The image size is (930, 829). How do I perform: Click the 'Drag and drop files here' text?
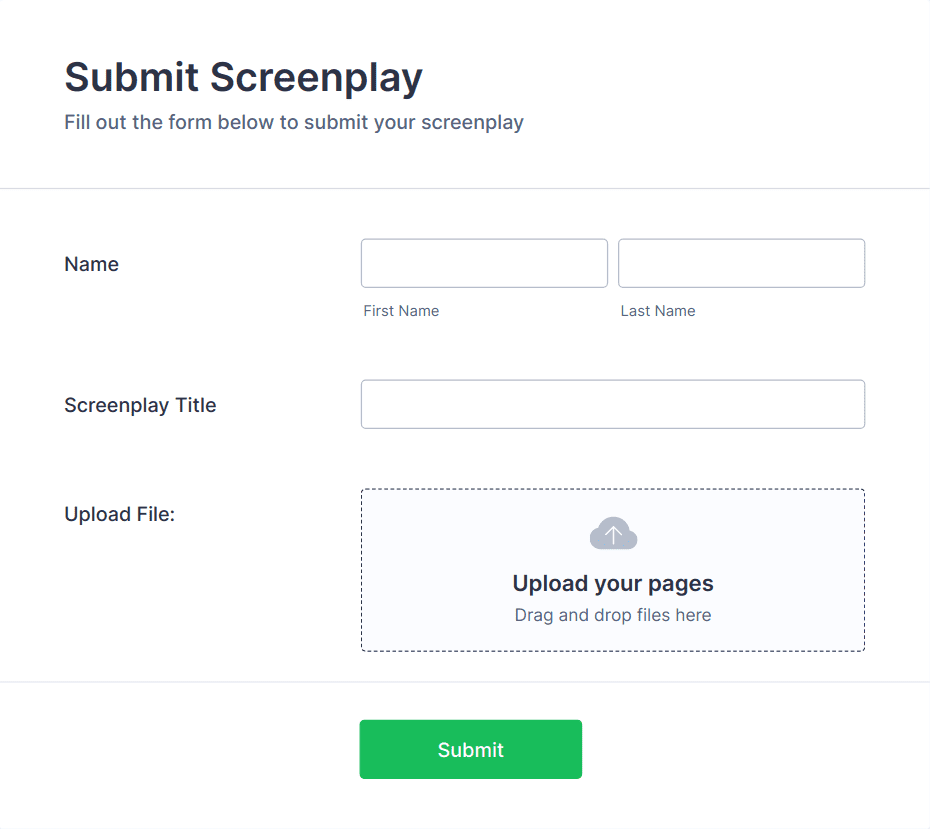(613, 614)
